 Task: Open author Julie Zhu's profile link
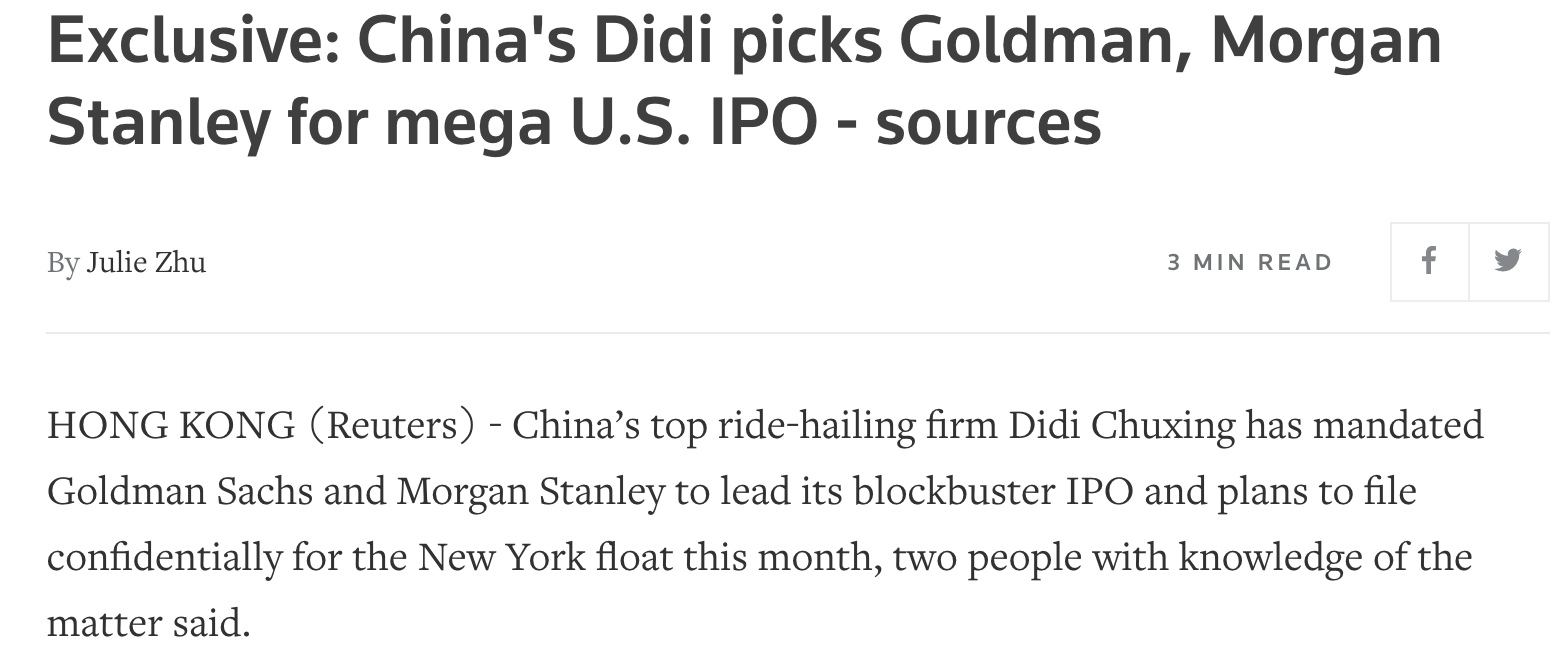[146, 262]
